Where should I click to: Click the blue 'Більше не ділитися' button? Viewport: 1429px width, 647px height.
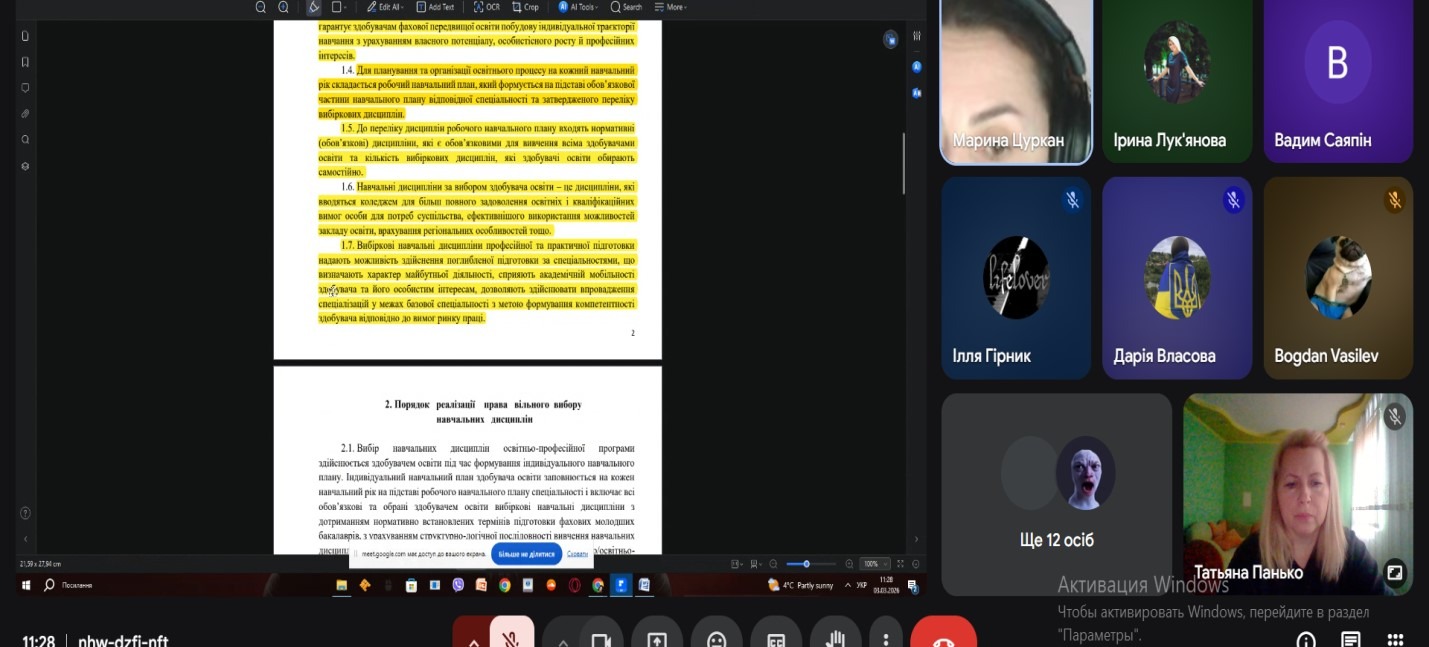(526, 554)
